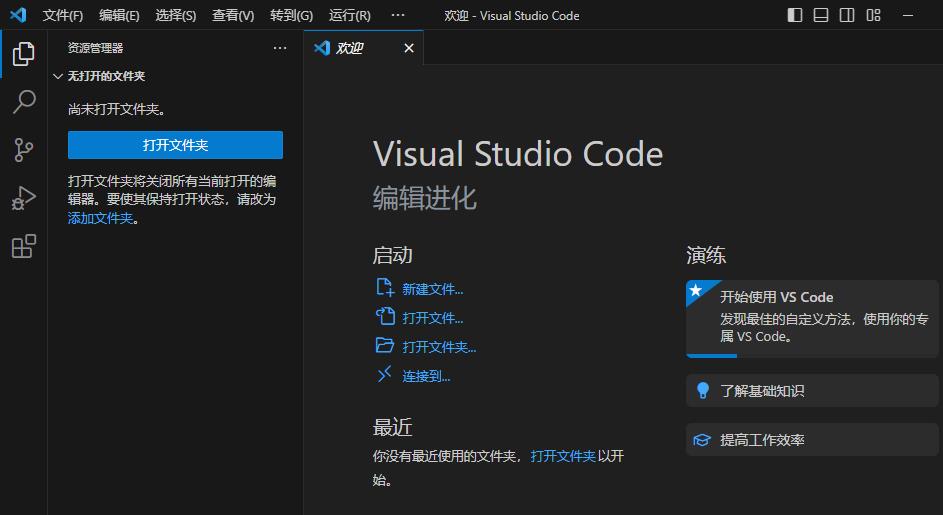The image size is (943, 515).
Task: Click the 打开文件... link
Action: click(x=432, y=318)
